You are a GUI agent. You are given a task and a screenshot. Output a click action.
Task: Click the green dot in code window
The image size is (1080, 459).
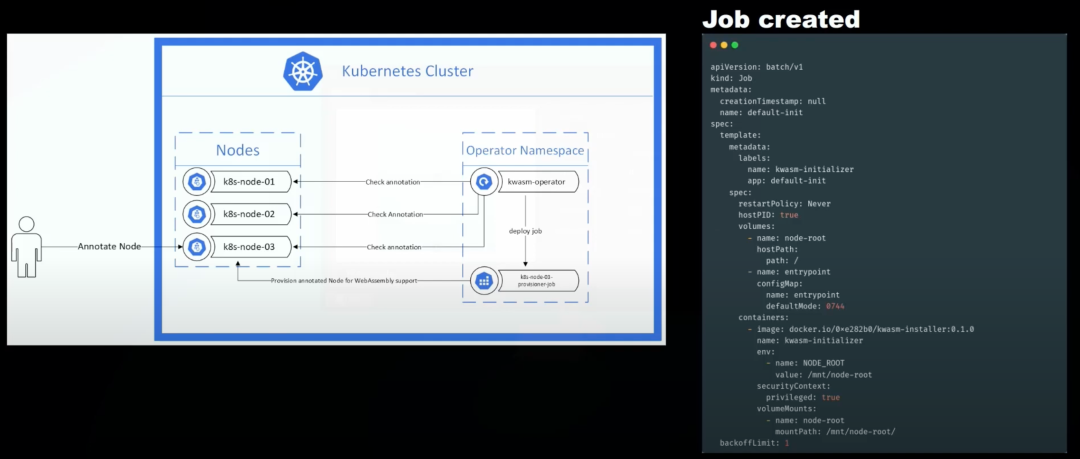(735, 45)
